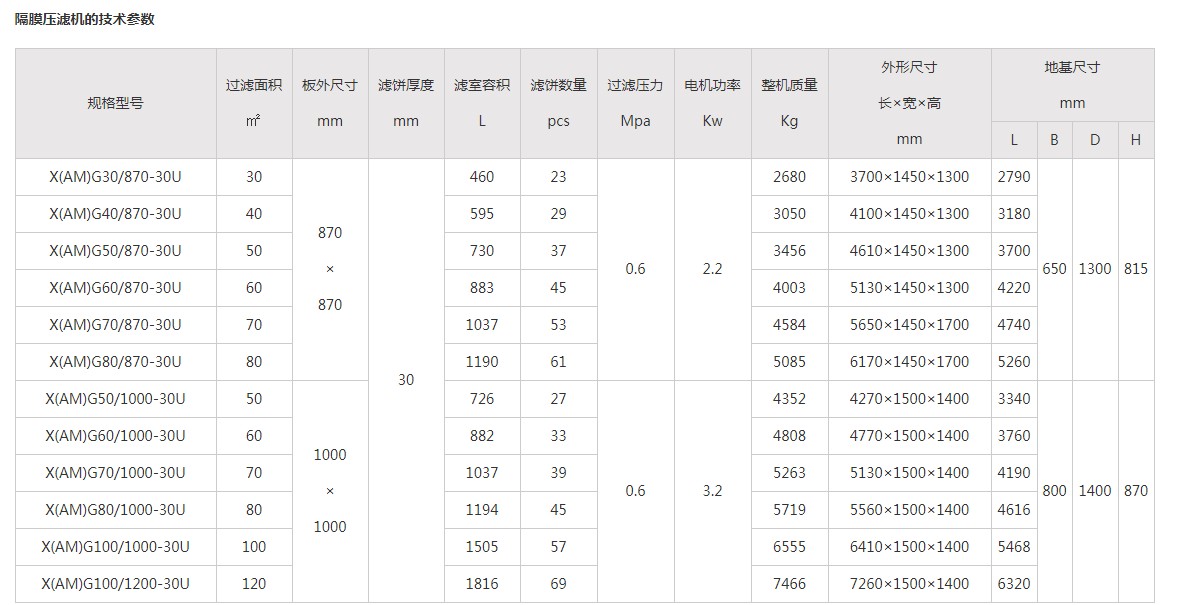This screenshot has width=1180, height=605.
Task: Select the 板外尺寸 column header
Action: pyautogui.click(x=329, y=103)
